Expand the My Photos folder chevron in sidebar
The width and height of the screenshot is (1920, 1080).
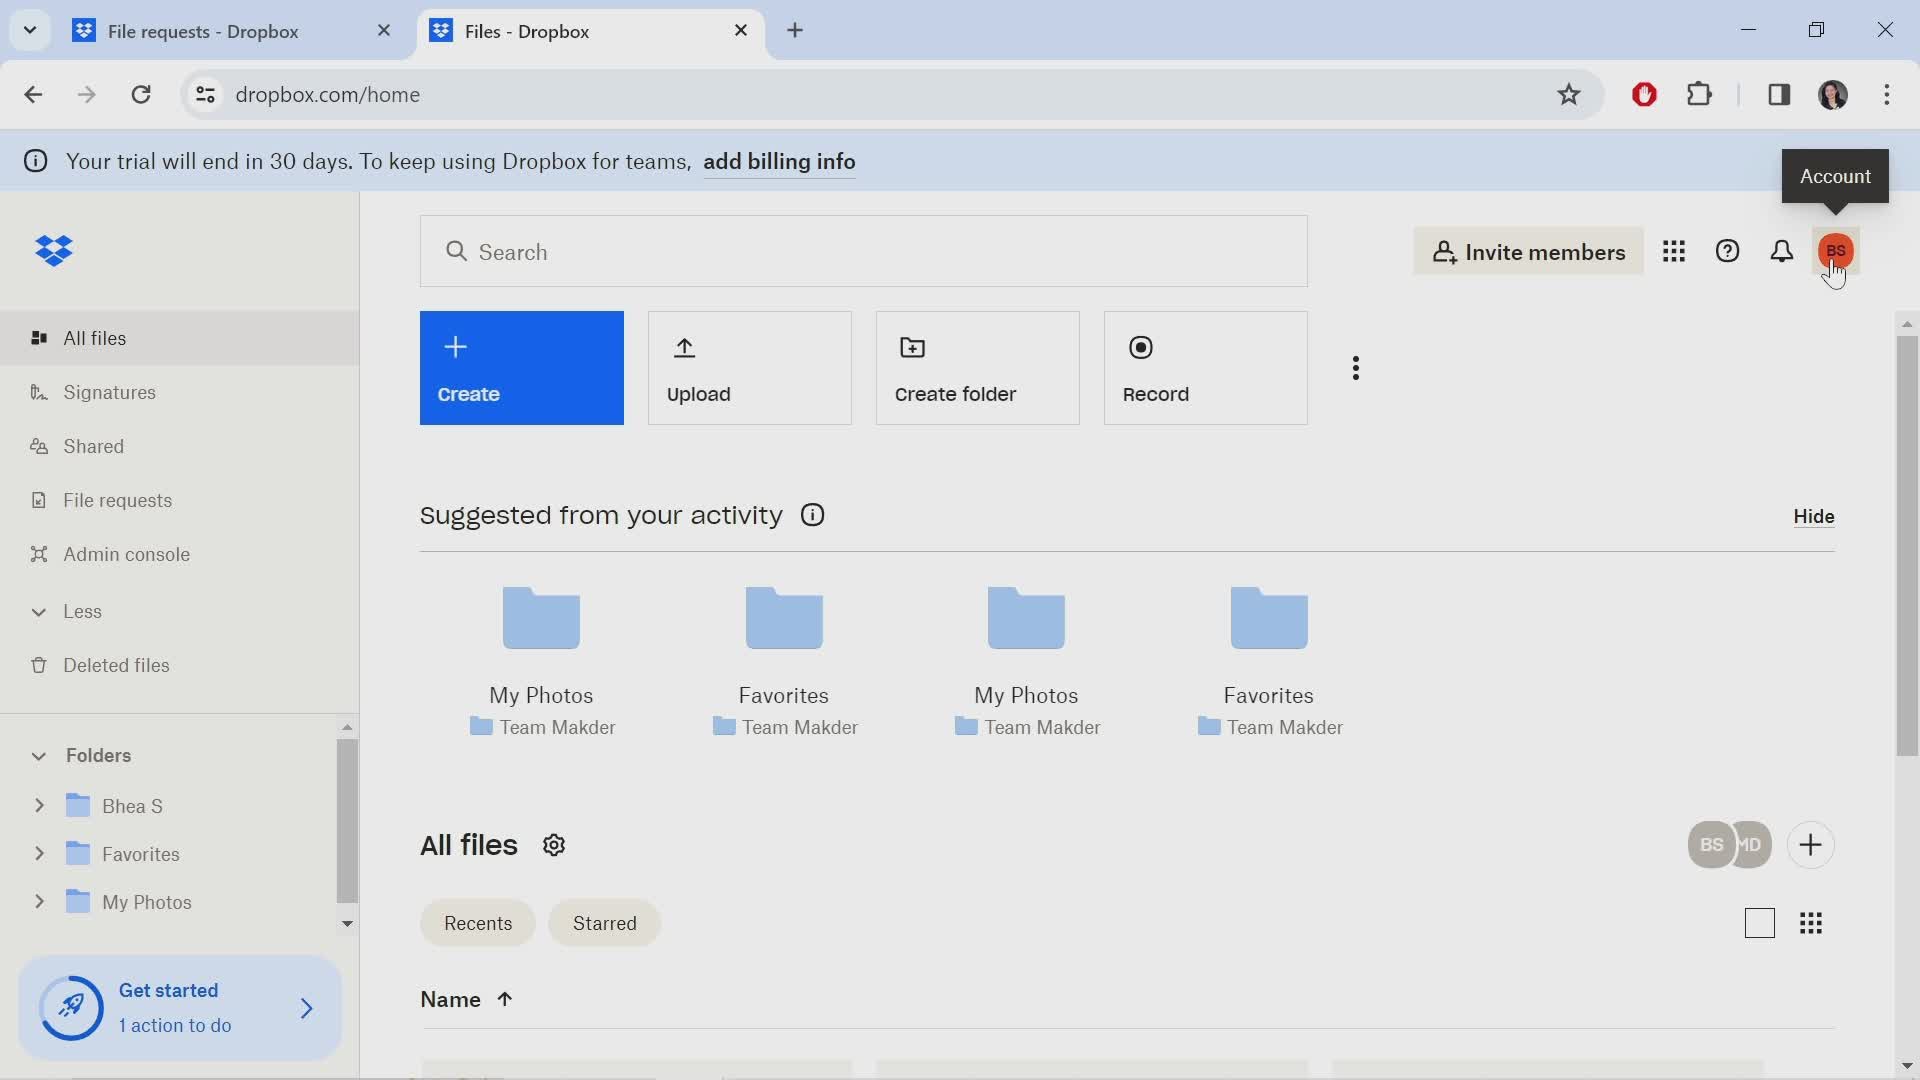pyautogui.click(x=39, y=901)
